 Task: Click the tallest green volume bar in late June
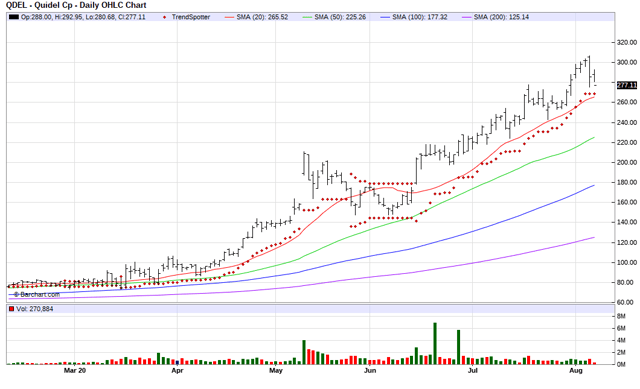coord(435,344)
